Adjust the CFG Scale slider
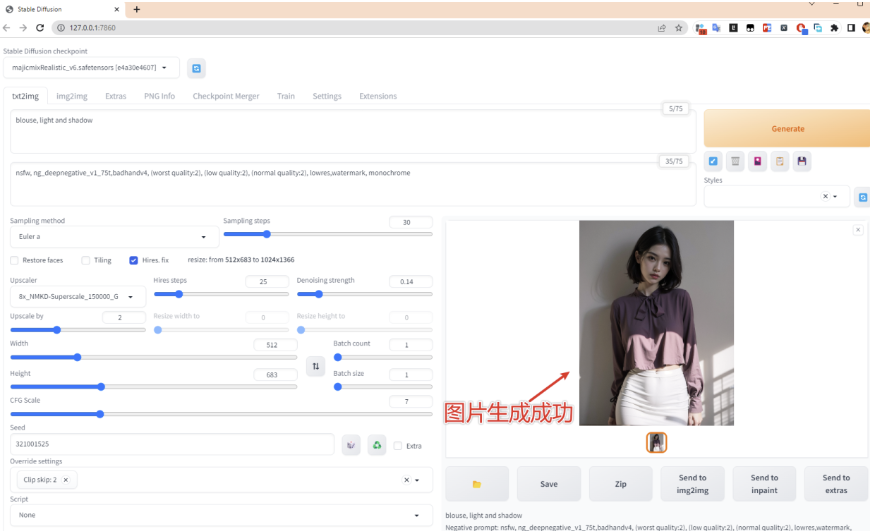870x531 pixels. click(221, 414)
